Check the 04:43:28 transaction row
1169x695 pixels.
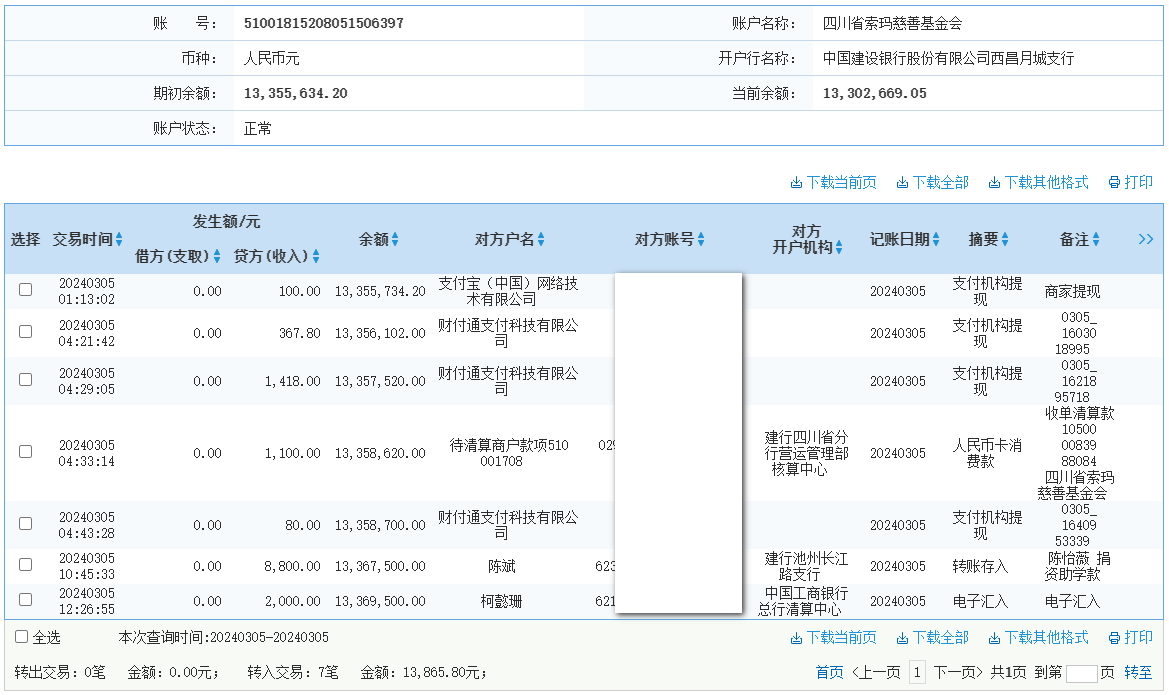(x=25, y=523)
